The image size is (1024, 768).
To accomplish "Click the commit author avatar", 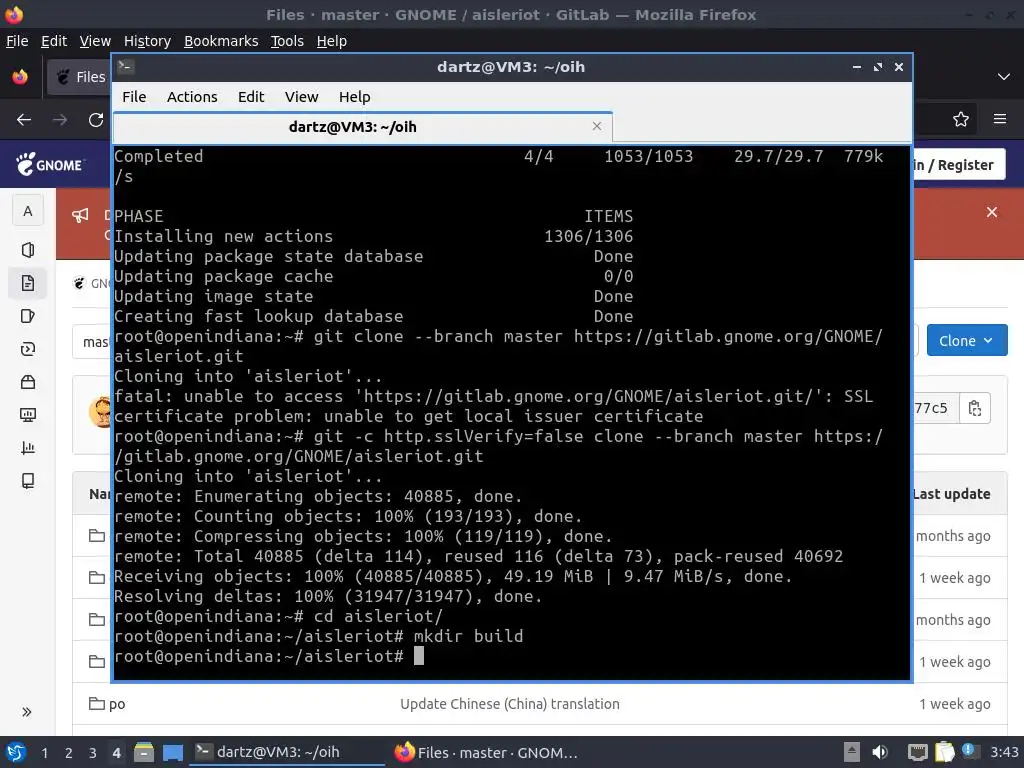I will pos(101,411).
